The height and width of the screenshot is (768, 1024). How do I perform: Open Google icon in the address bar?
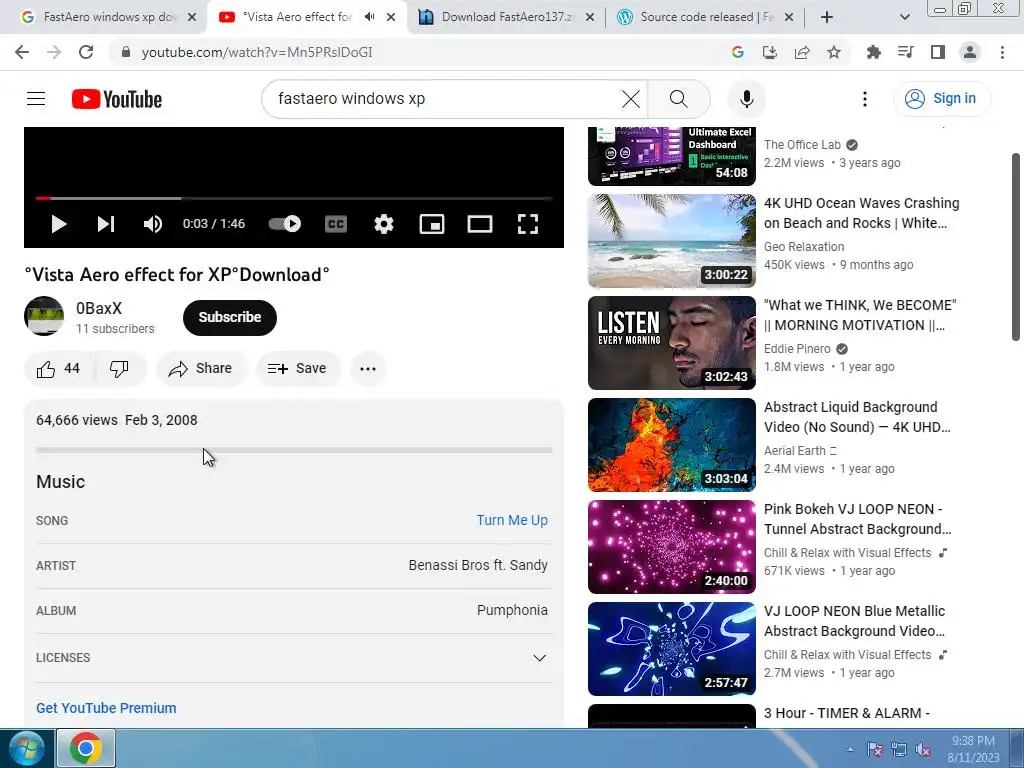pyautogui.click(x=738, y=52)
